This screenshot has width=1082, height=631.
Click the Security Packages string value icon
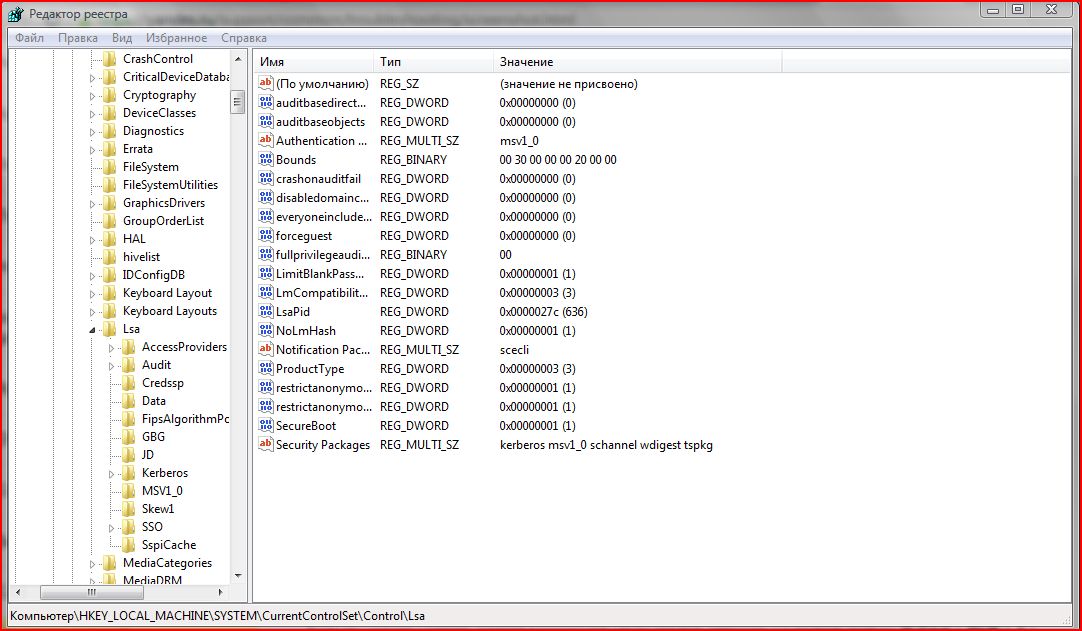tap(266, 444)
